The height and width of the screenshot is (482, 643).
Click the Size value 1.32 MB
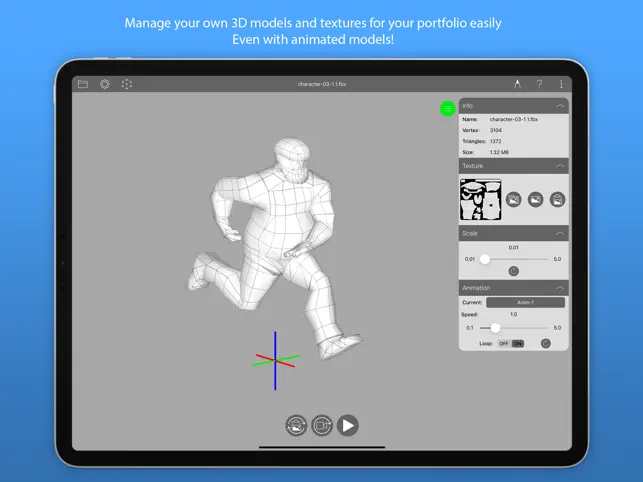(499, 152)
